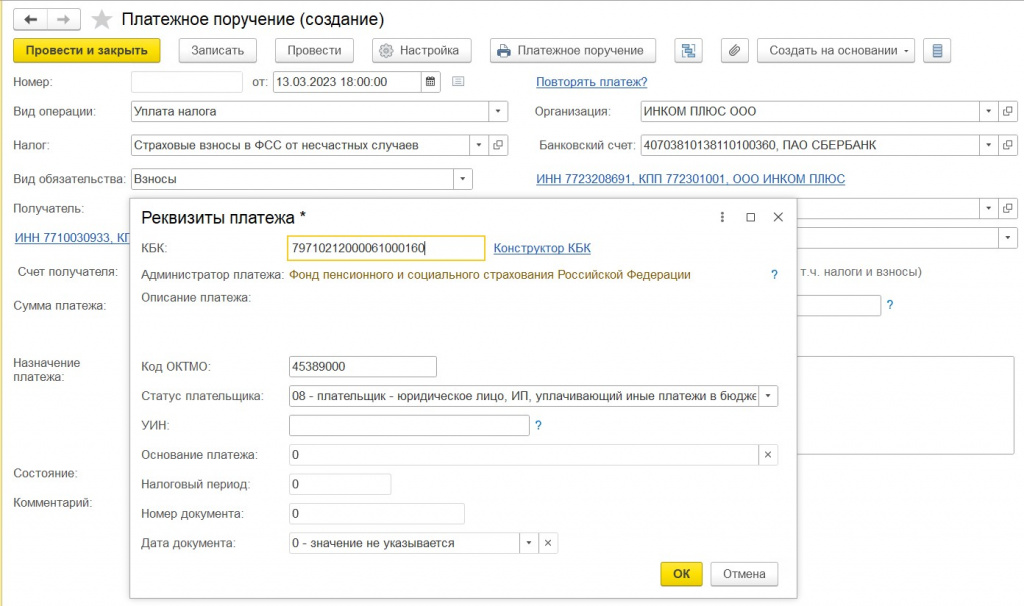The width and height of the screenshot is (1024, 606).
Task: Confirm dialog with the ОК button
Action: 681,573
